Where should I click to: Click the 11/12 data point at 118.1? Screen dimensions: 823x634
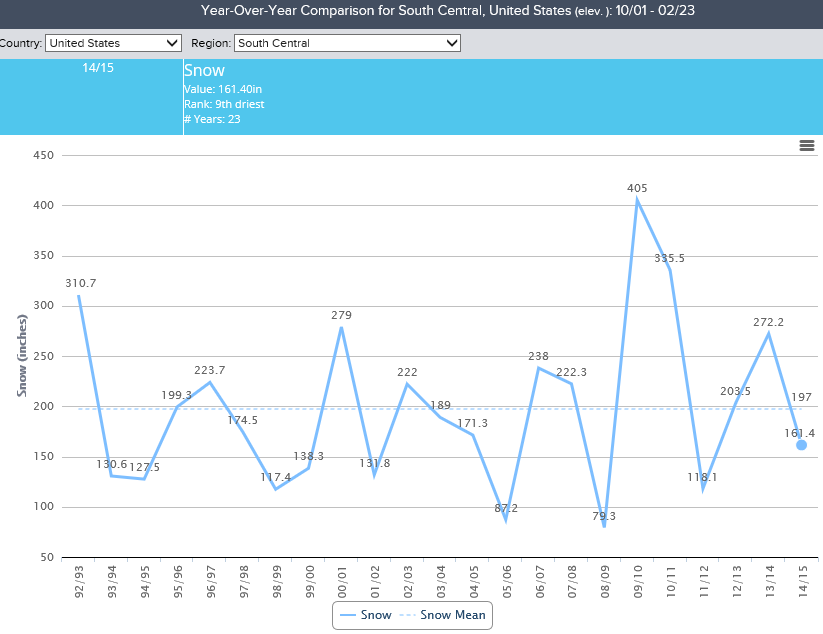(x=703, y=488)
